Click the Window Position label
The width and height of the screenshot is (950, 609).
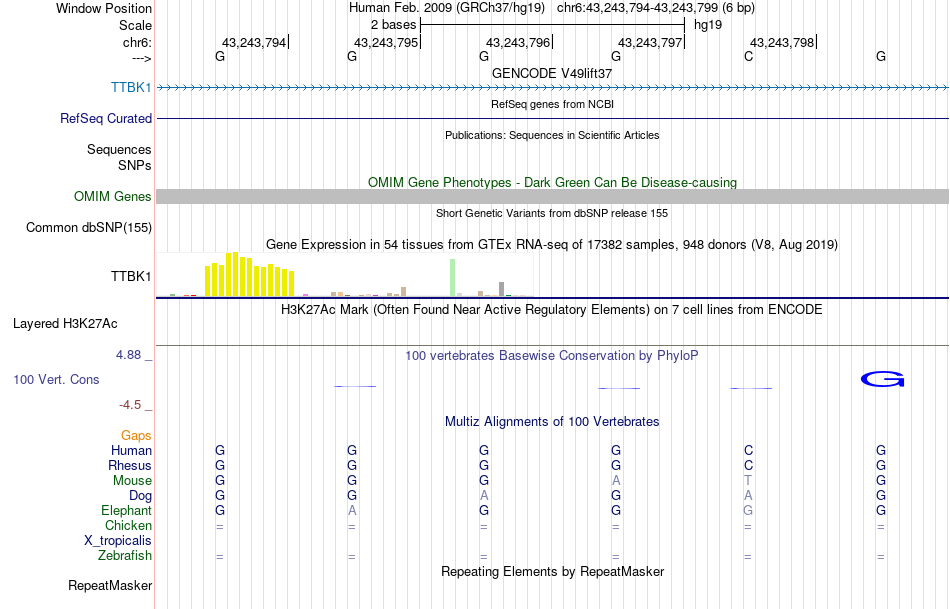tap(104, 8)
